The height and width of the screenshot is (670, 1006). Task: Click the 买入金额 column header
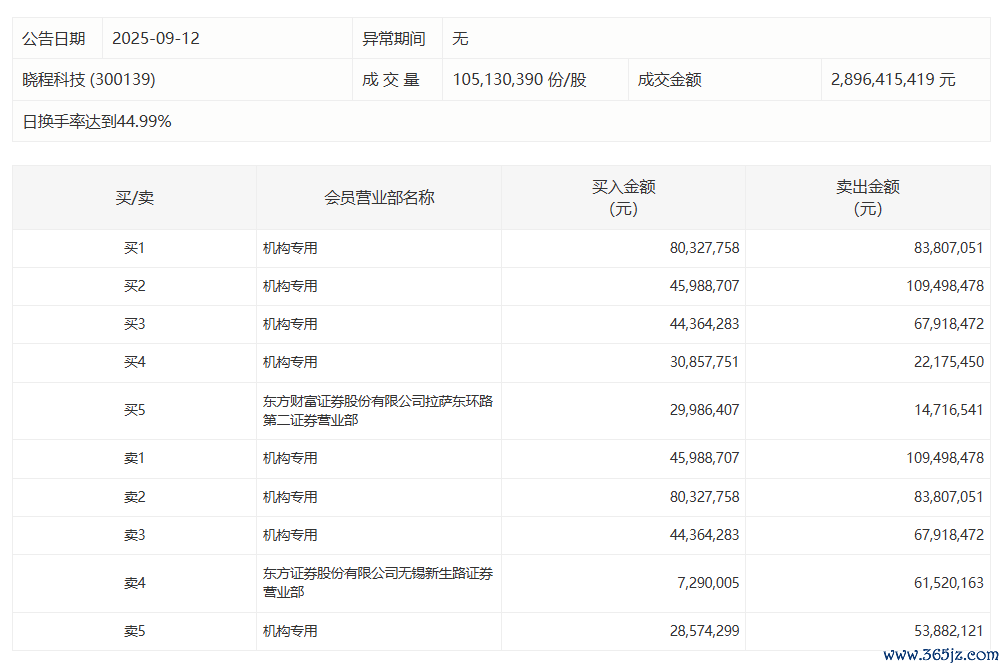pos(623,197)
